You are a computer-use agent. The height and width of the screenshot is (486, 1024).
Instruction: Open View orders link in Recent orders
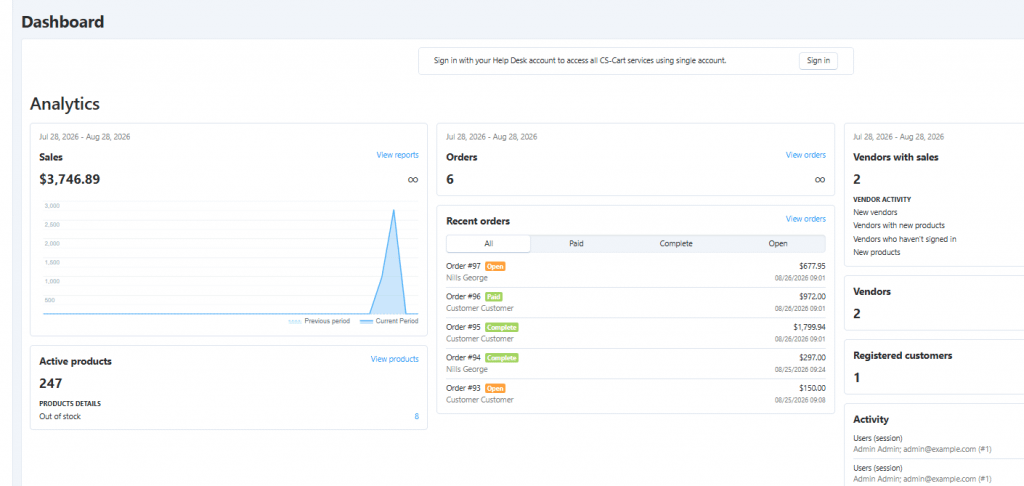[x=805, y=219]
